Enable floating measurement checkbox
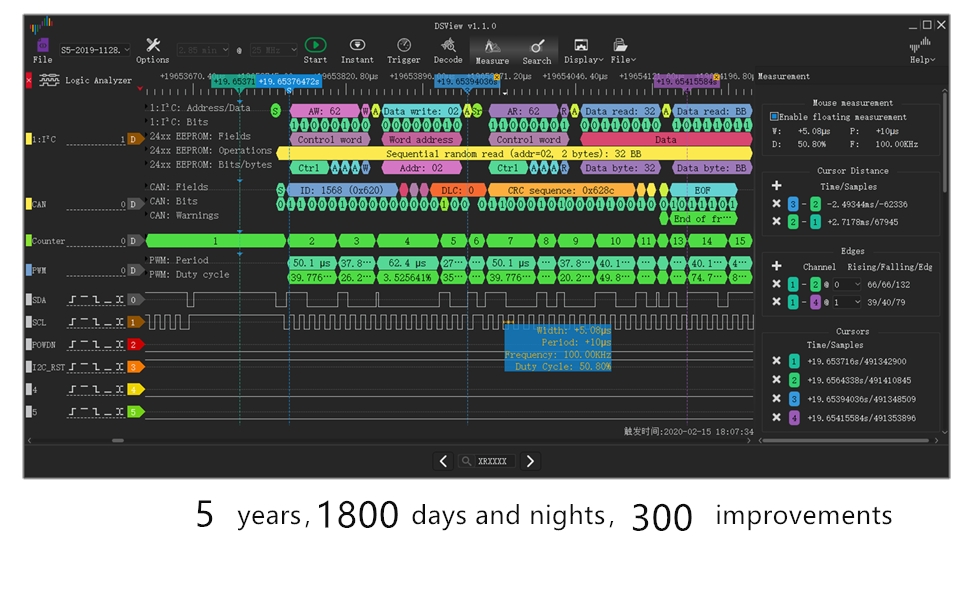 pos(774,117)
